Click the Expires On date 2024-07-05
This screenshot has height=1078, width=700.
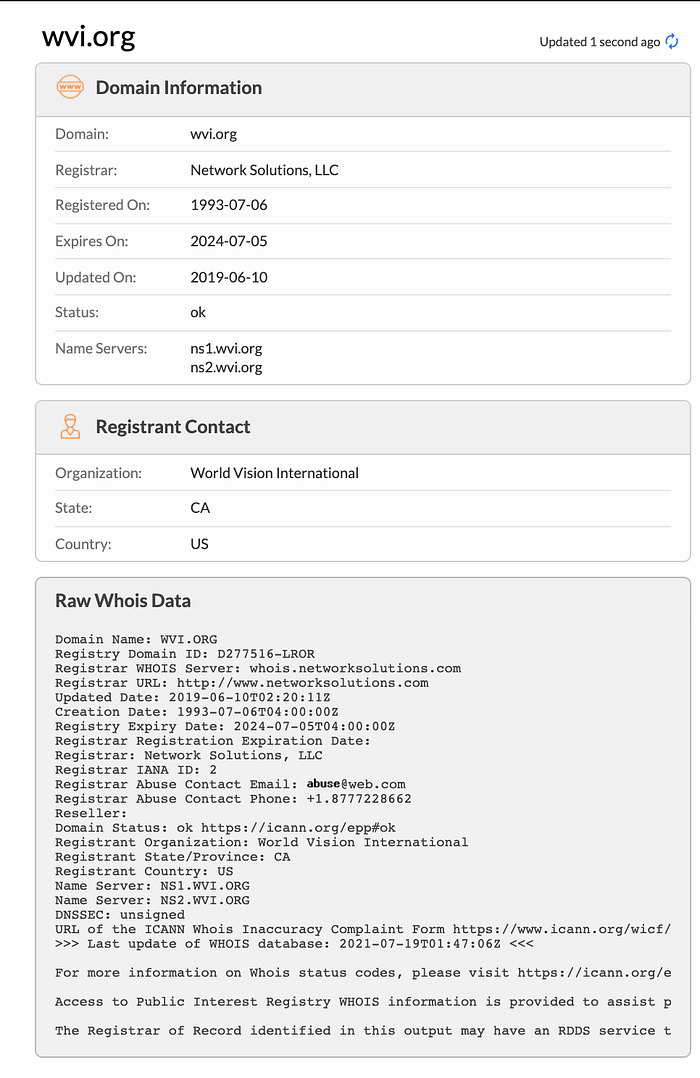[x=229, y=241]
